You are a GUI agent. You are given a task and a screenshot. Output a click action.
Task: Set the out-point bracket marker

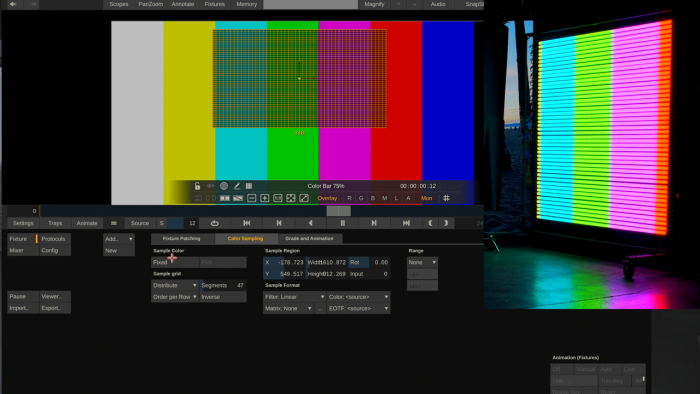(x=446, y=223)
